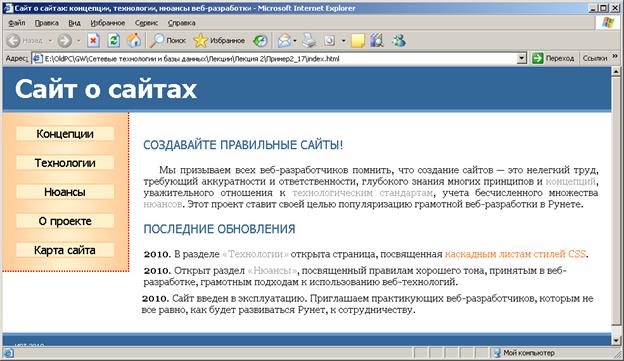Open the Правка menu
Image resolution: width=624 pixels, height=361 pixels.
[x=47, y=23]
